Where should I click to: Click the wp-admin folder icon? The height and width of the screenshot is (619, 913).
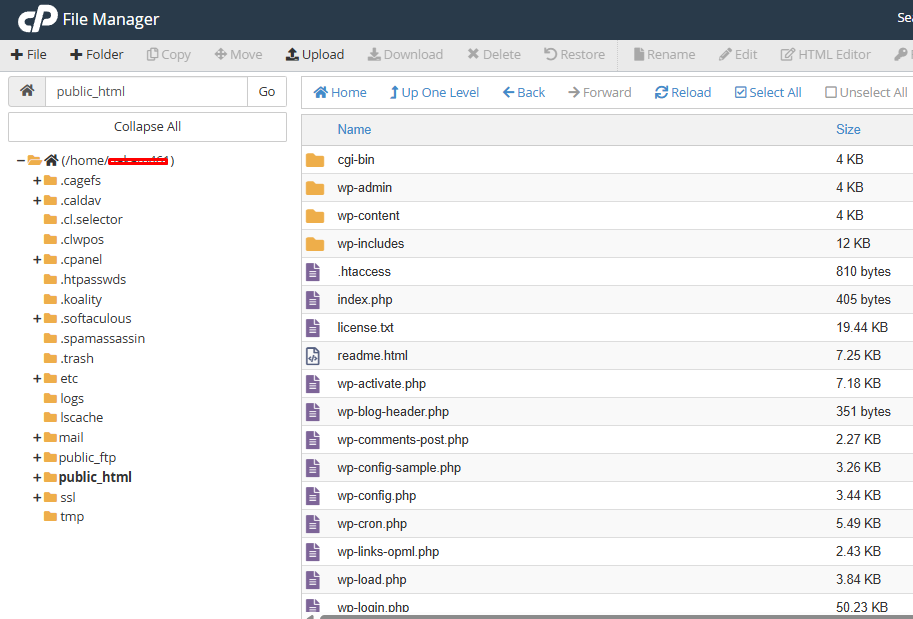tap(315, 188)
